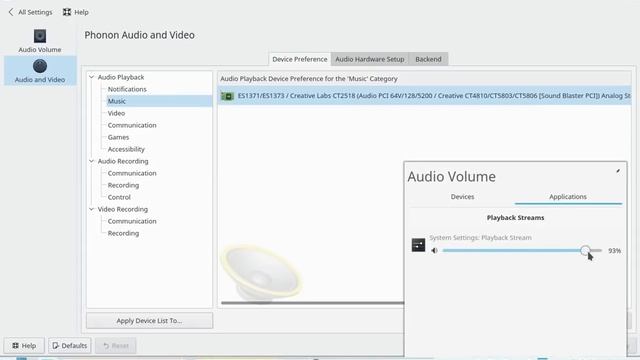Click the Help icon in top bar
This screenshot has height=360, width=640.
tap(67, 12)
